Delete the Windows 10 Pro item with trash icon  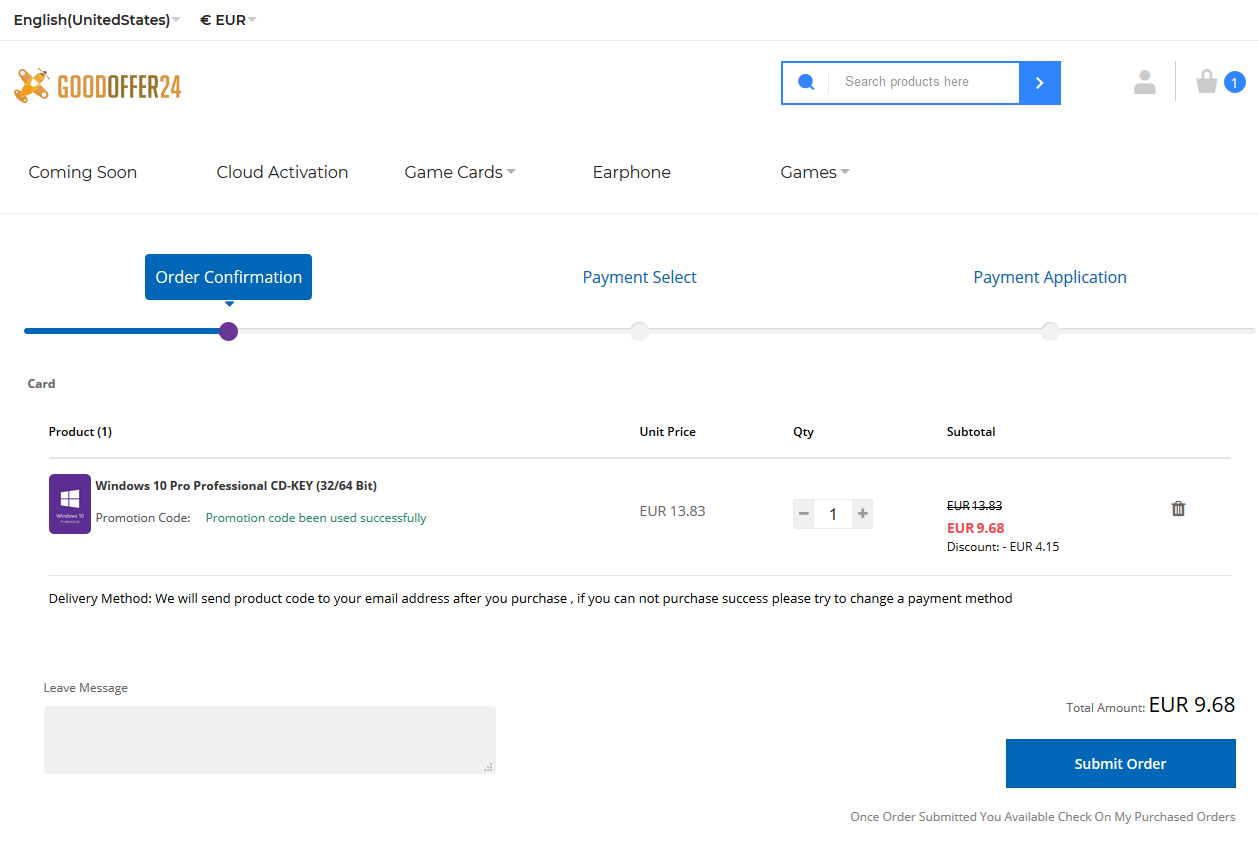point(1178,508)
